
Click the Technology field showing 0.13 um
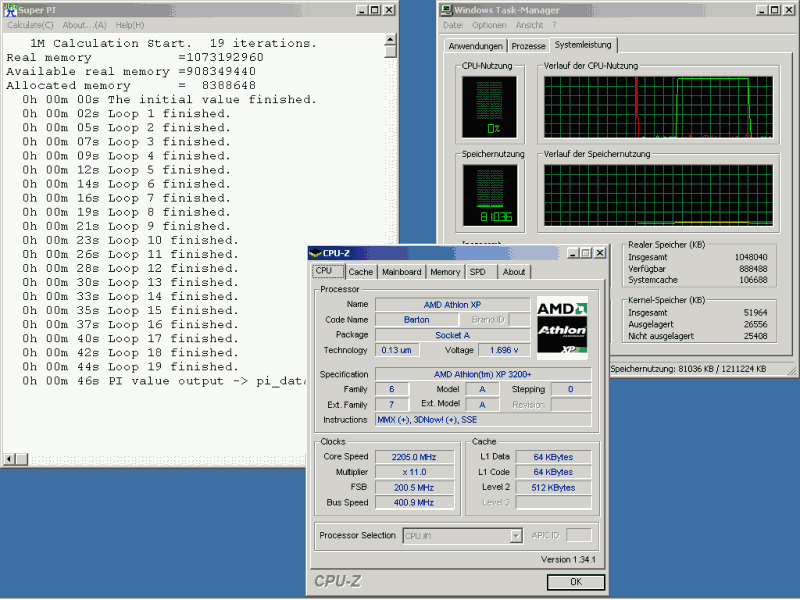[397, 350]
